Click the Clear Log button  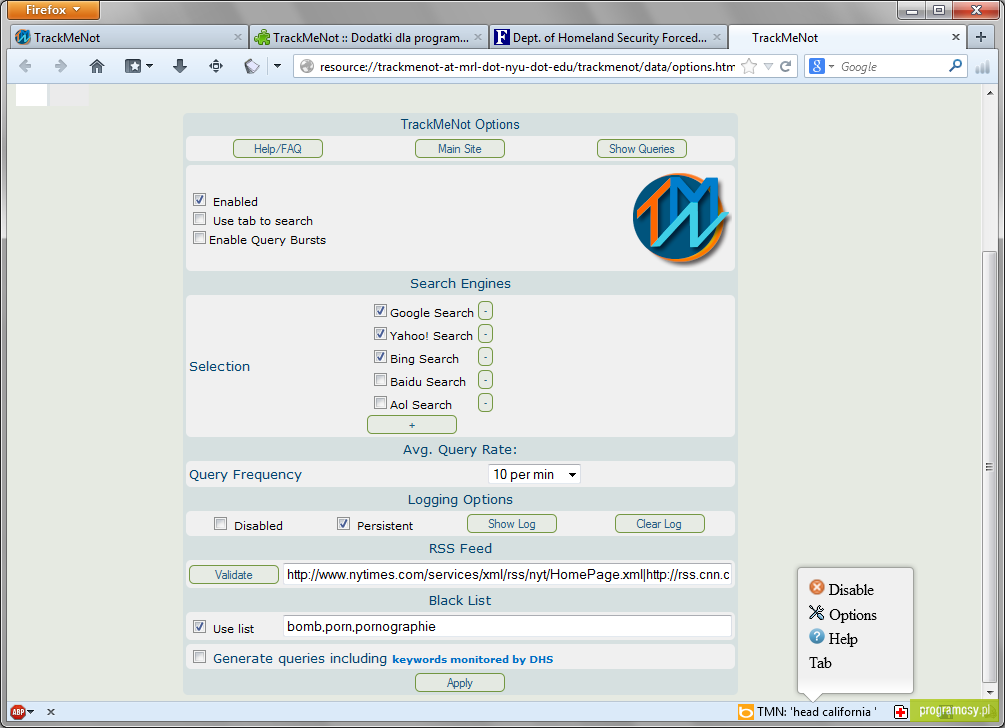[x=660, y=524]
